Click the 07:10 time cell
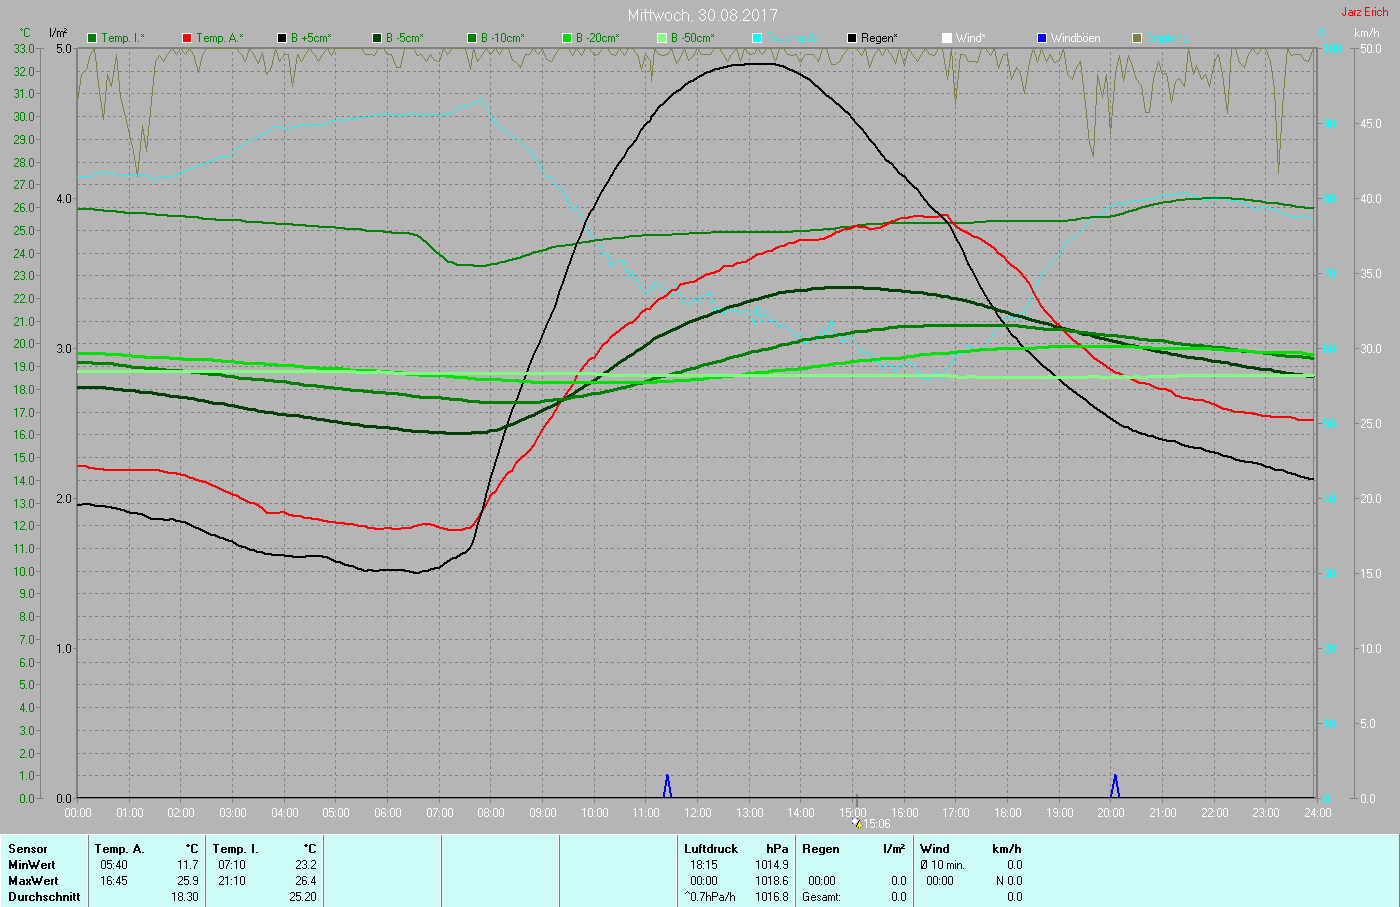This screenshot has width=1400, height=907. pyautogui.click(x=232, y=865)
